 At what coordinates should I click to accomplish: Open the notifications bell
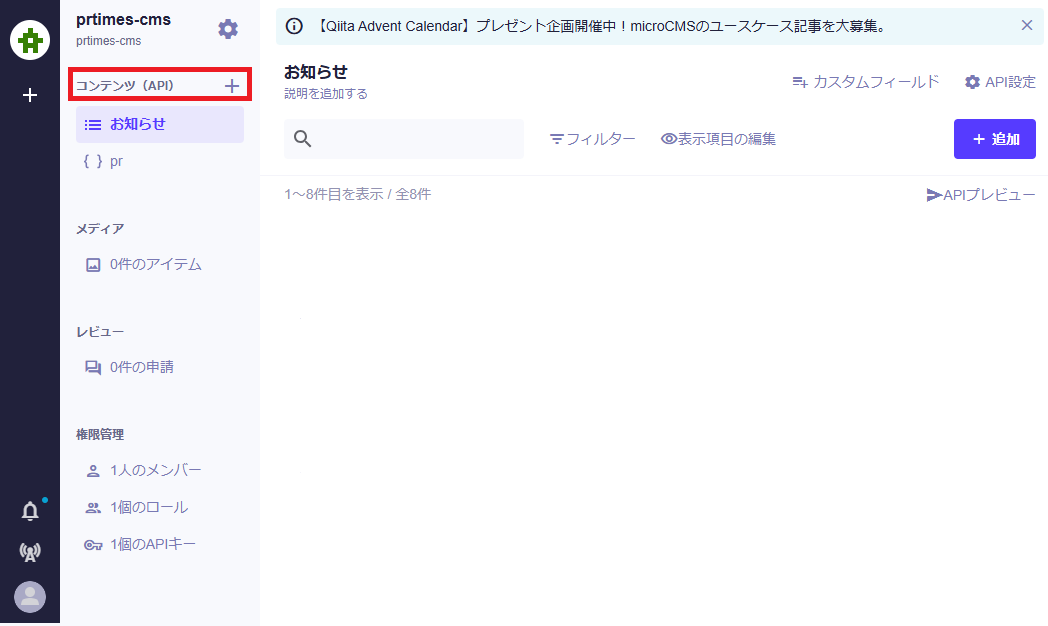[x=30, y=511]
